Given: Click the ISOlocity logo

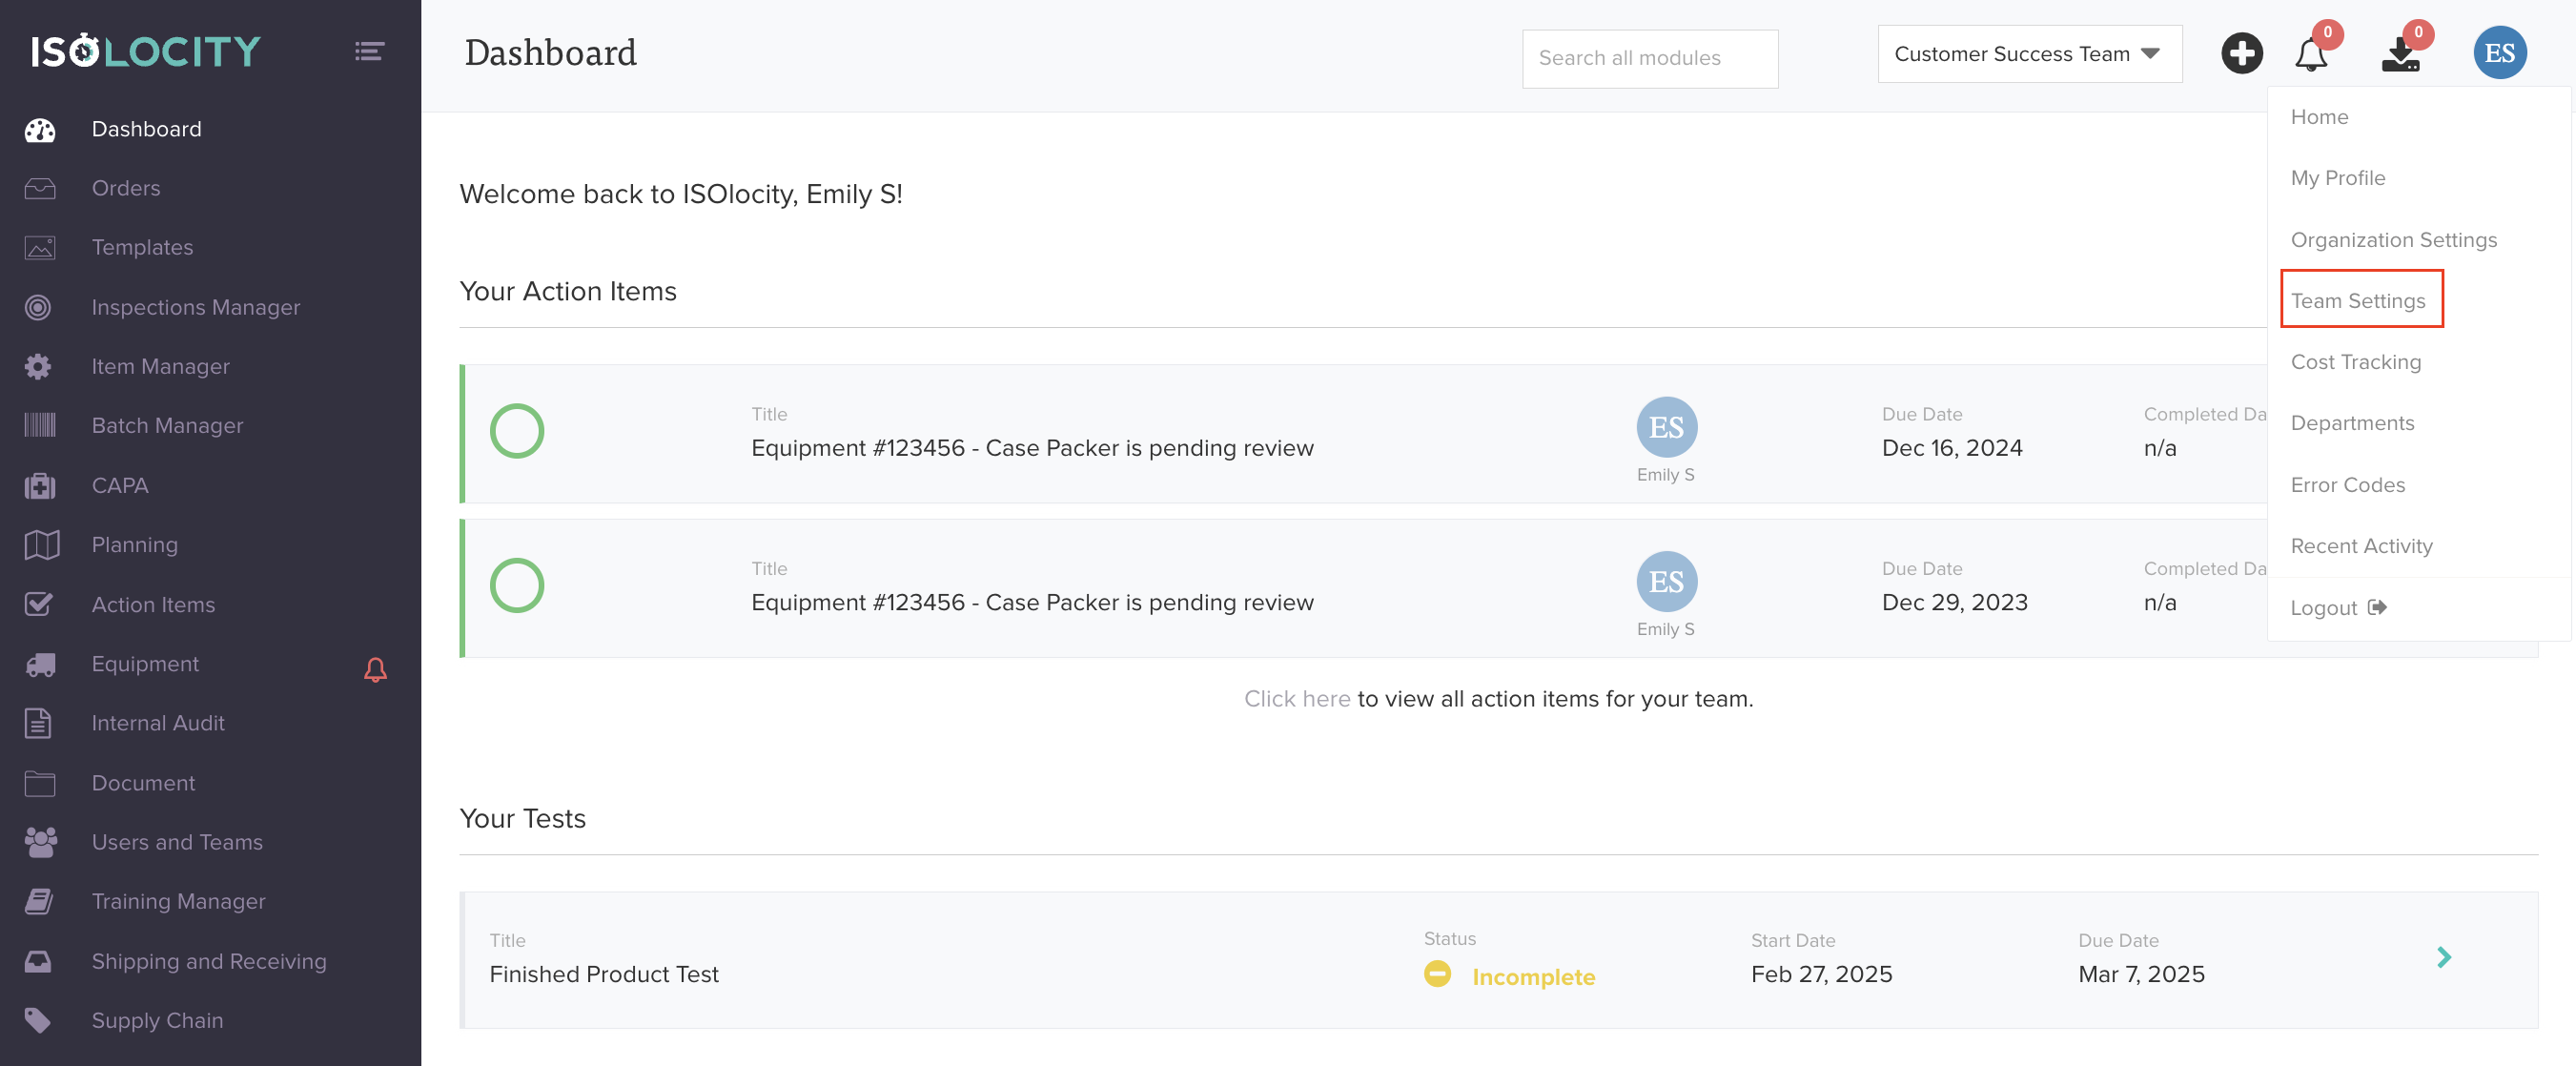Looking at the screenshot, I should coord(146,51).
